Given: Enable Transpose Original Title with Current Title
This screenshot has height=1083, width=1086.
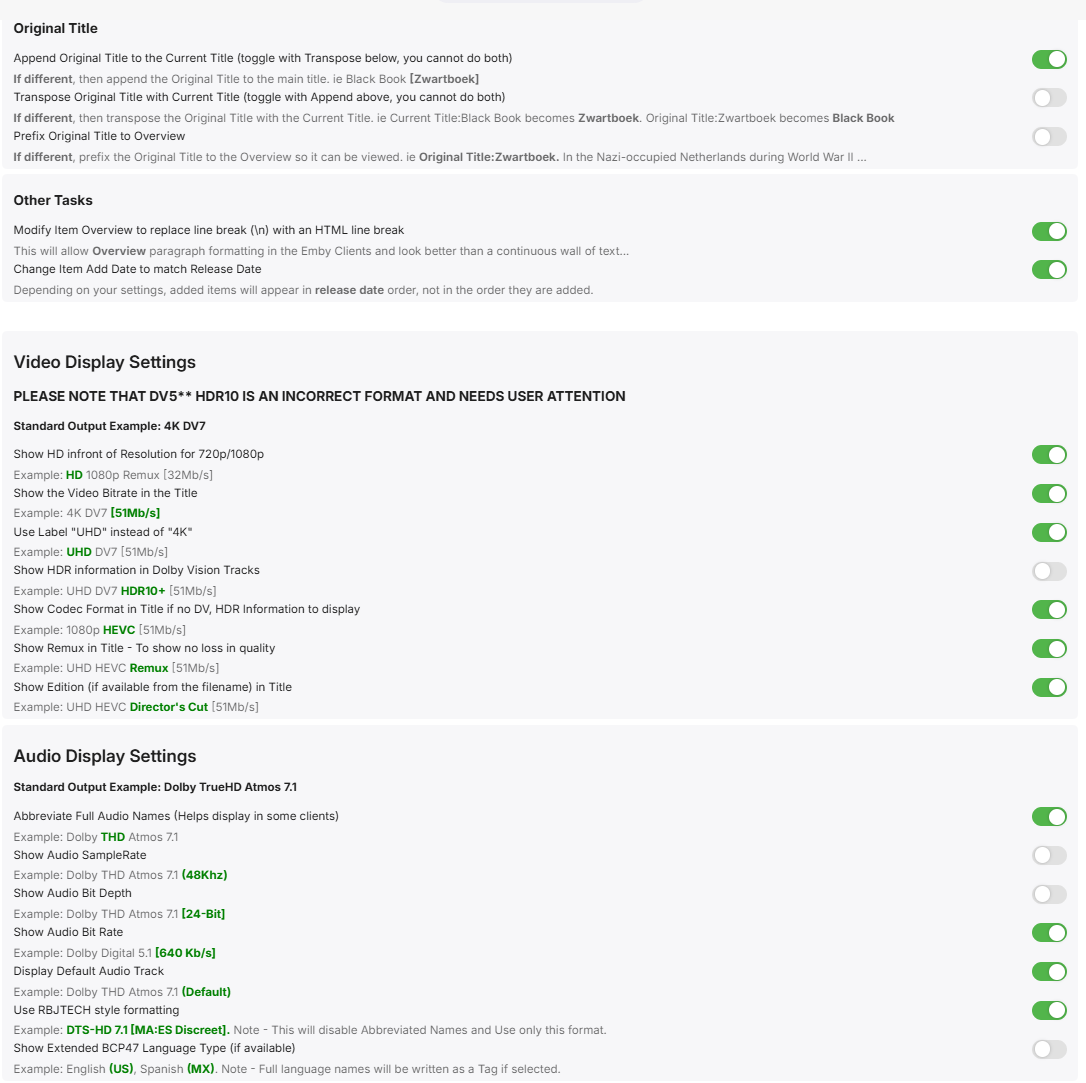Looking at the screenshot, I should click(1049, 98).
